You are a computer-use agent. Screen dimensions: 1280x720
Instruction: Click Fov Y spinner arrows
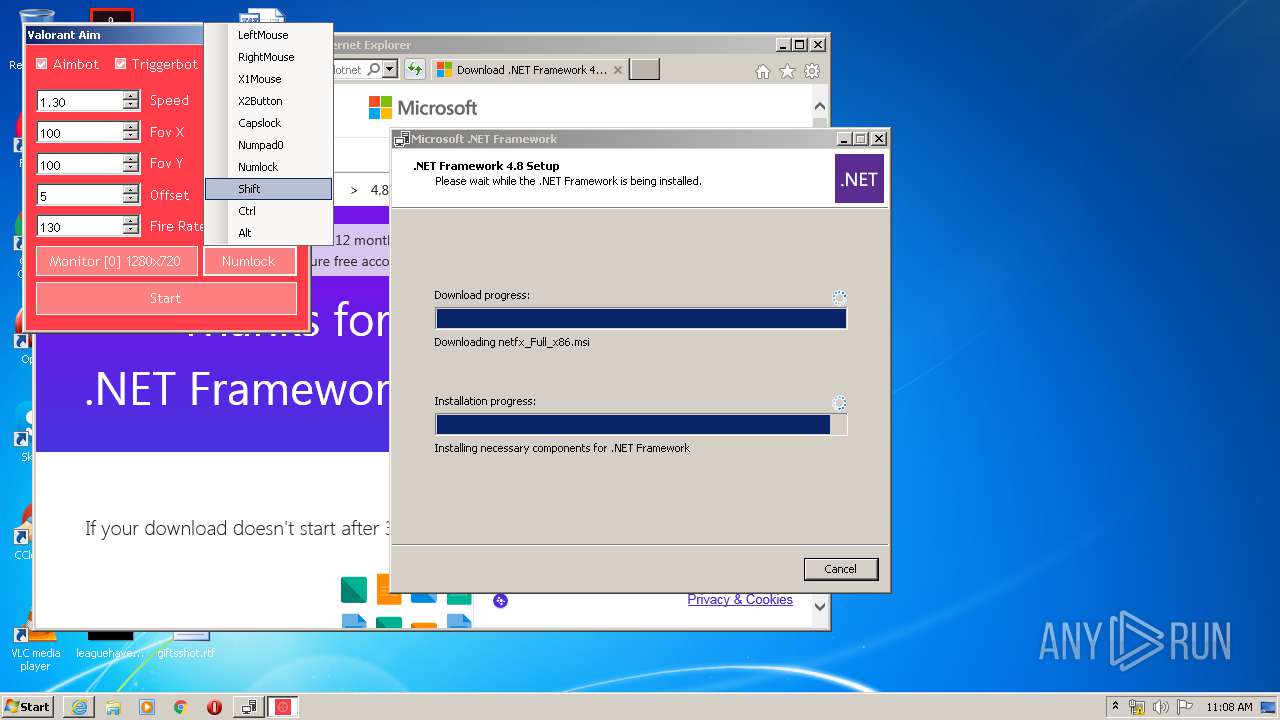131,164
